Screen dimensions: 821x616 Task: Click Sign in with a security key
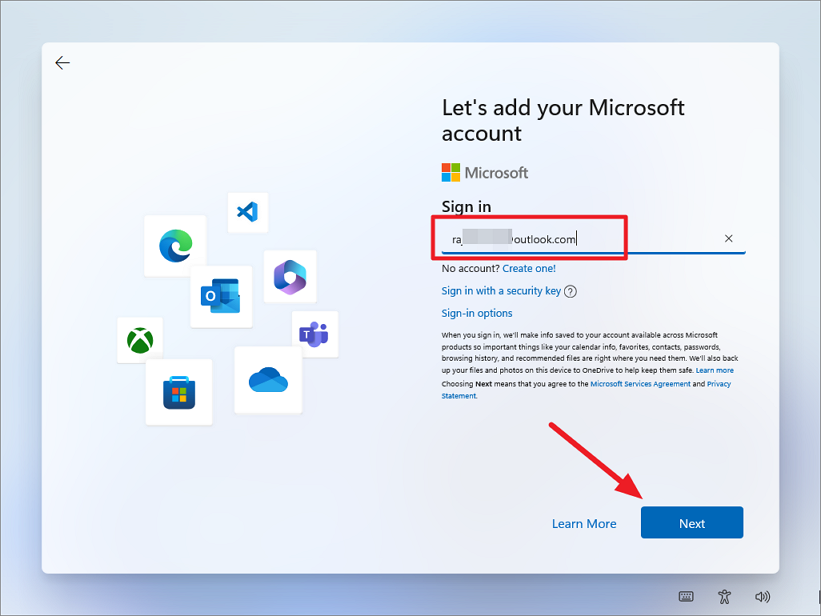click(501, 291)
